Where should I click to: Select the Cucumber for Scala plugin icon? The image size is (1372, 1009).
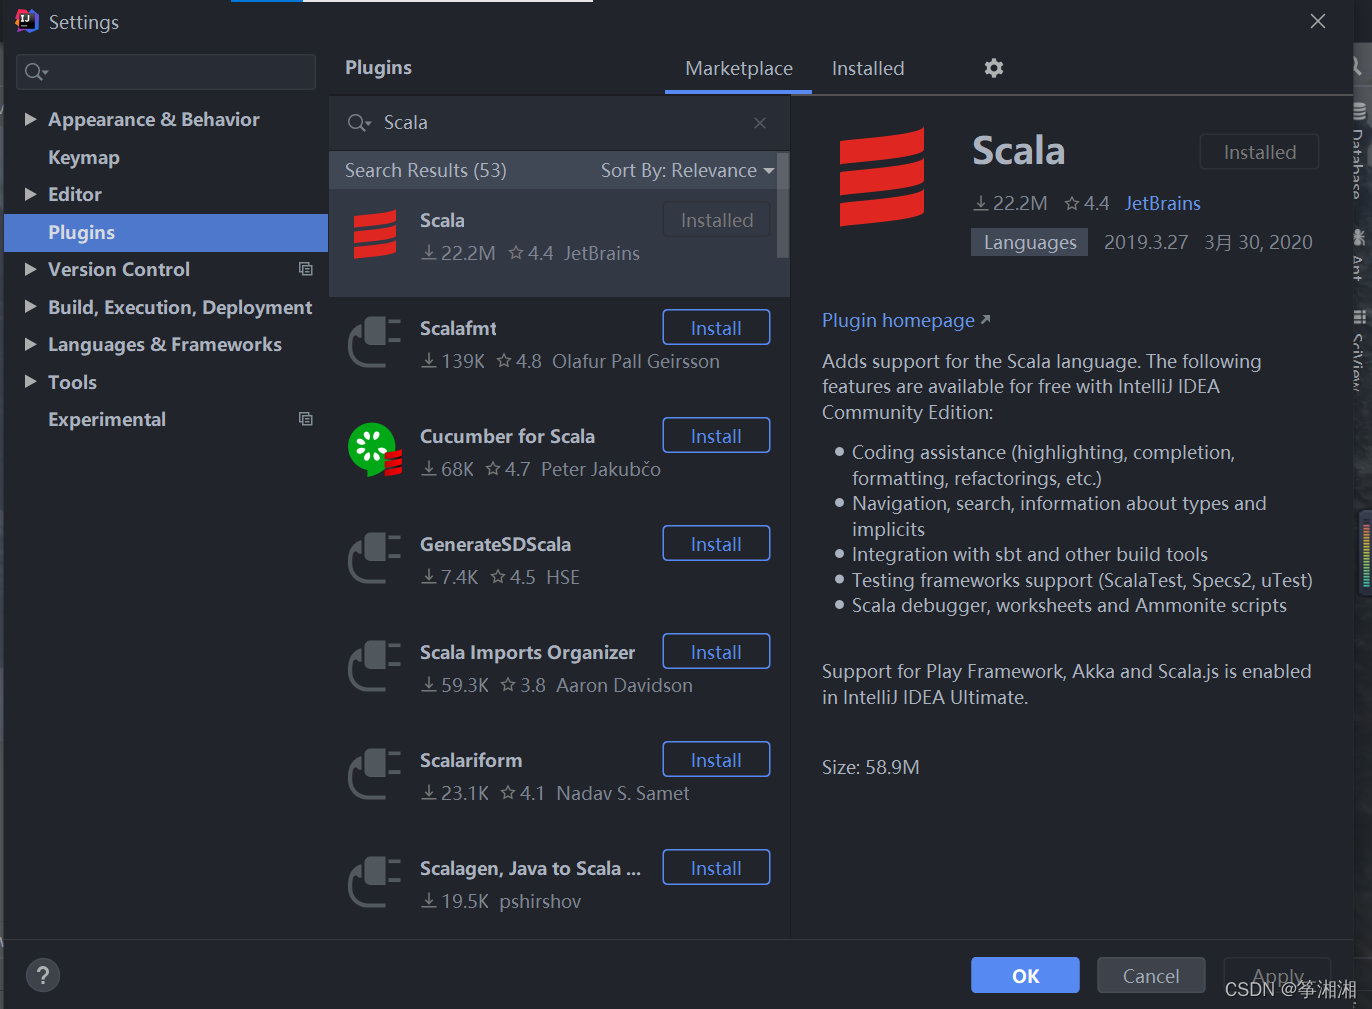pyautogui.click(x=374, y=450)
